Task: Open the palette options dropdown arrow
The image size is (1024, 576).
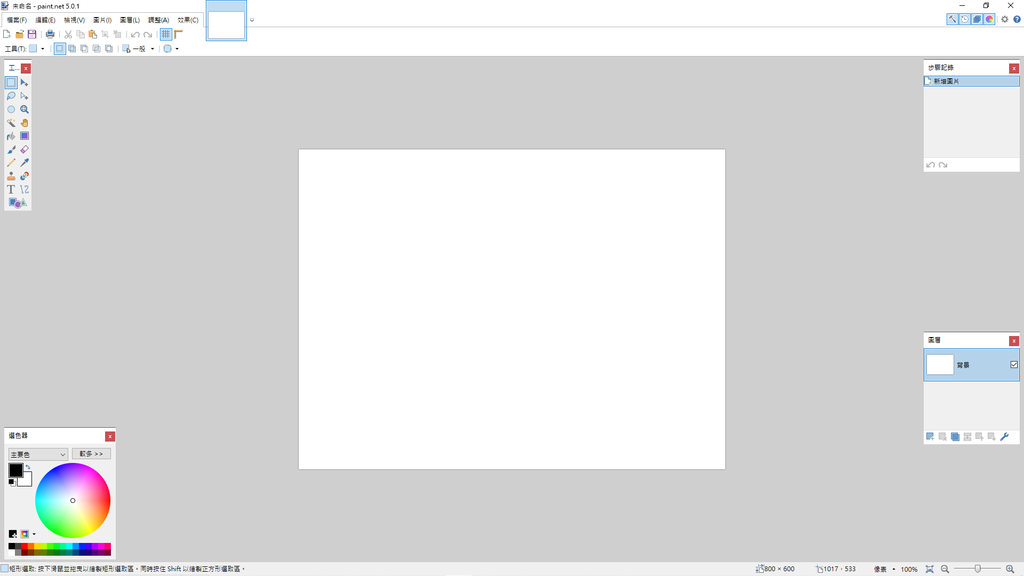Action: (33, 534)
